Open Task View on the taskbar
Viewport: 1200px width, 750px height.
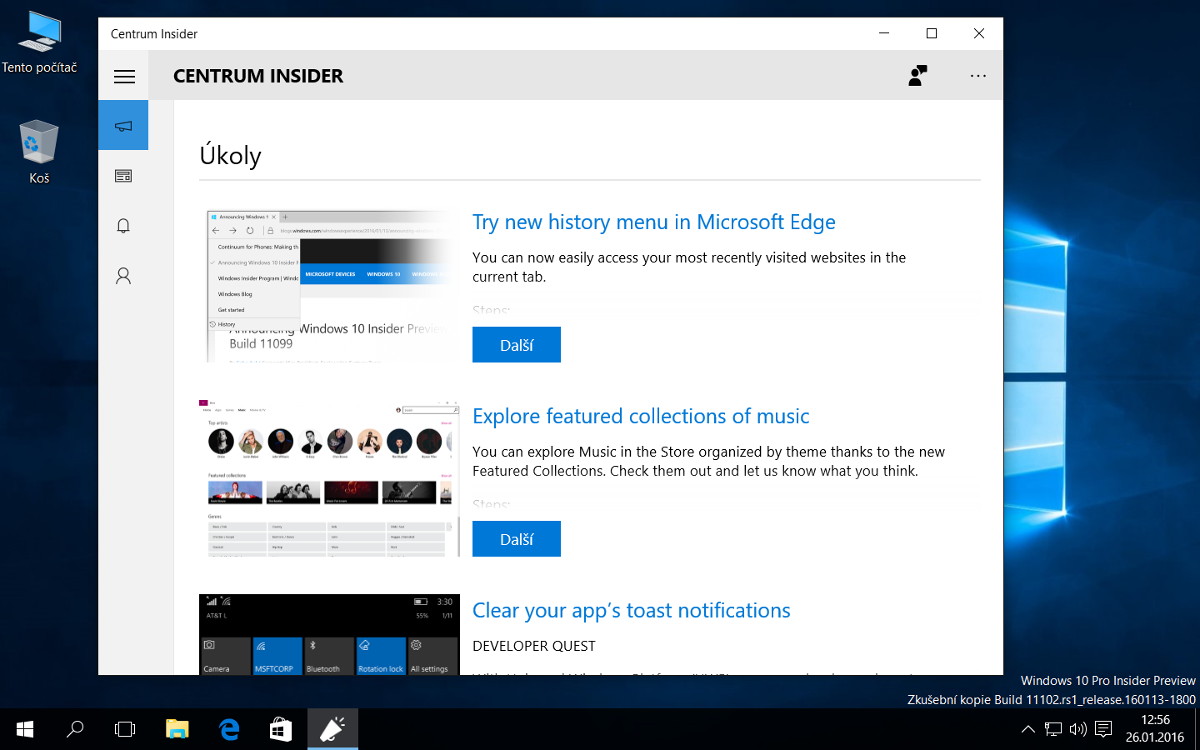[125, 729]
